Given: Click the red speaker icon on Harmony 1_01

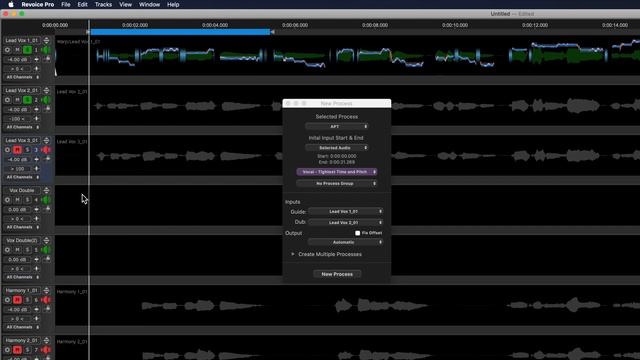Looking at the screenshot, I should 46,300.
